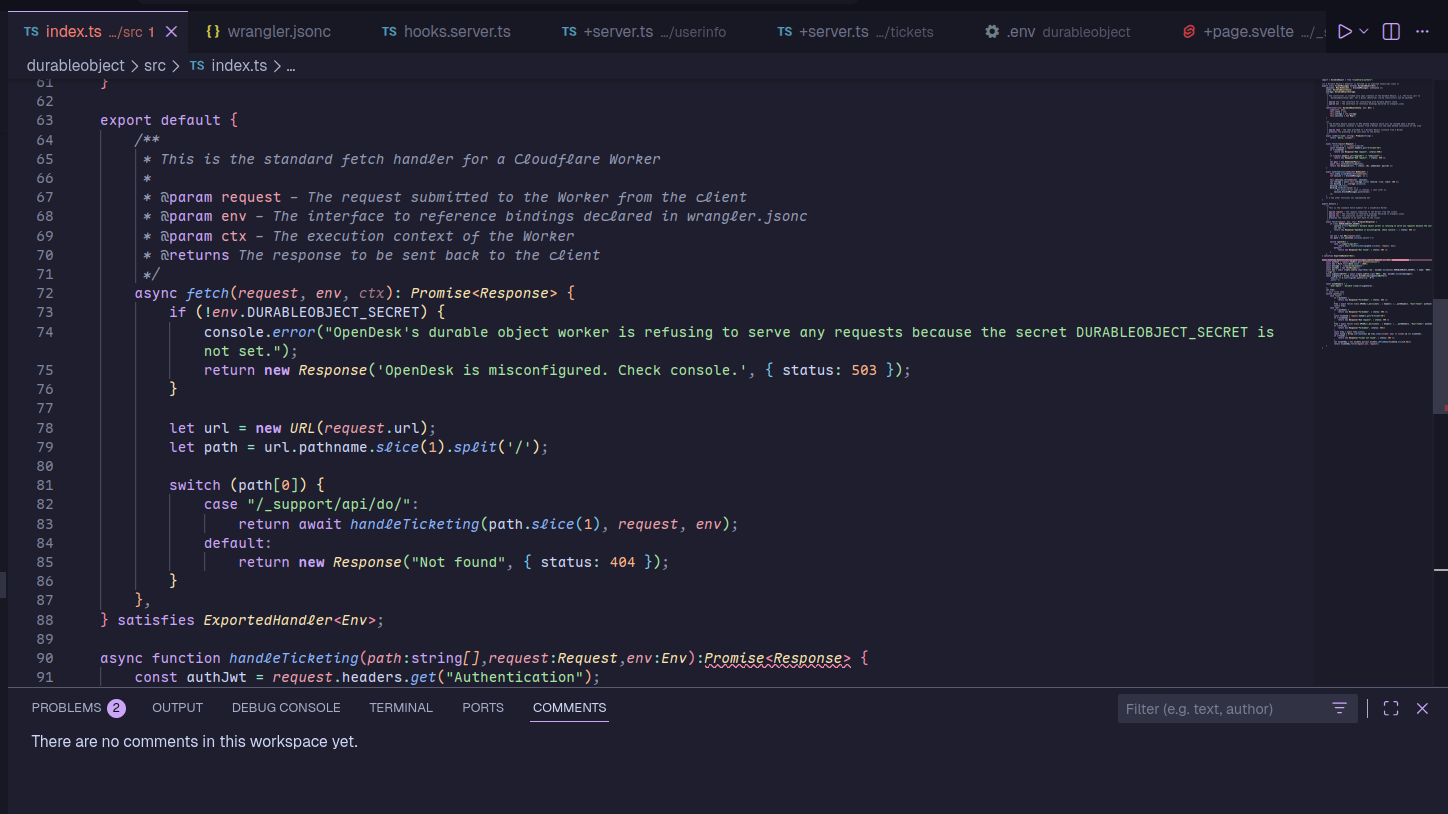Click the Filter comments input field
Viewport: 1448px width, 814px height.
pos(1222,708)
